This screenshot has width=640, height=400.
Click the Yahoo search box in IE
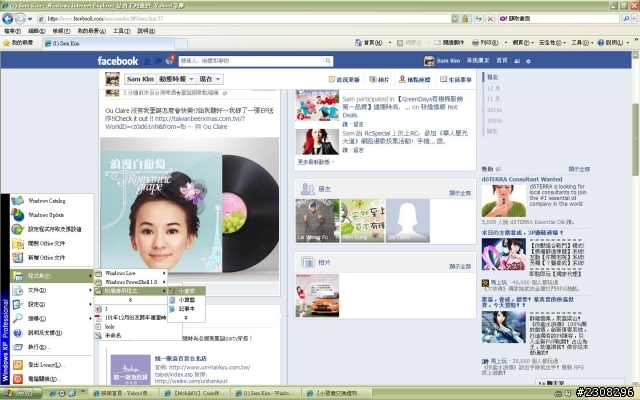558,18
